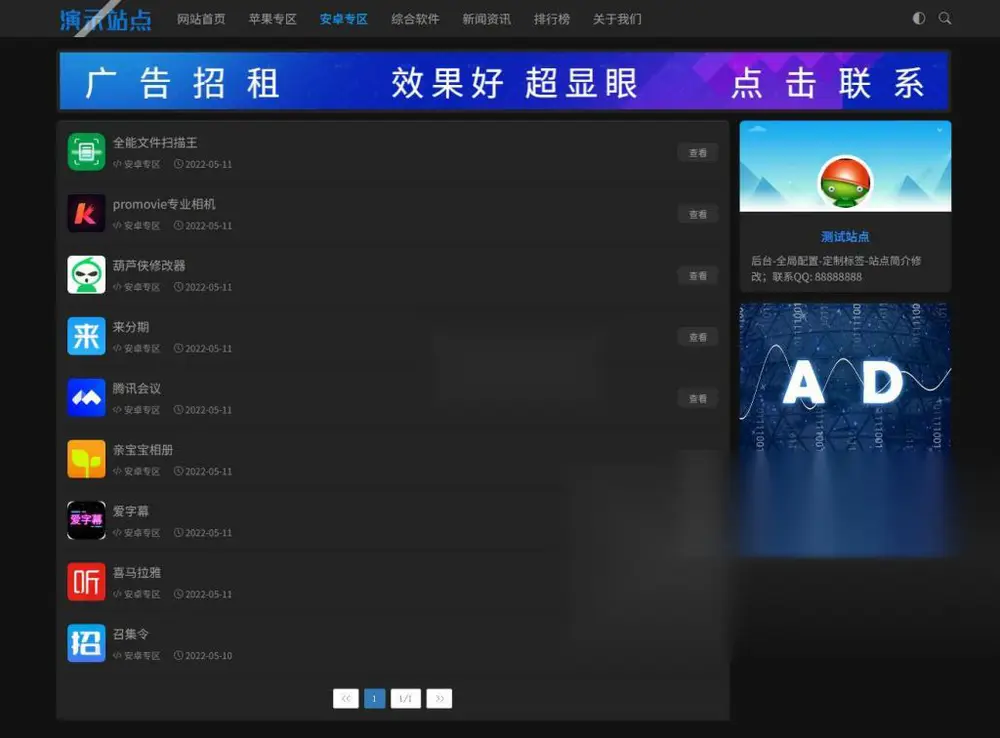
Task: Open the 葫芦侠修改器 title
Action: (149, 265)
